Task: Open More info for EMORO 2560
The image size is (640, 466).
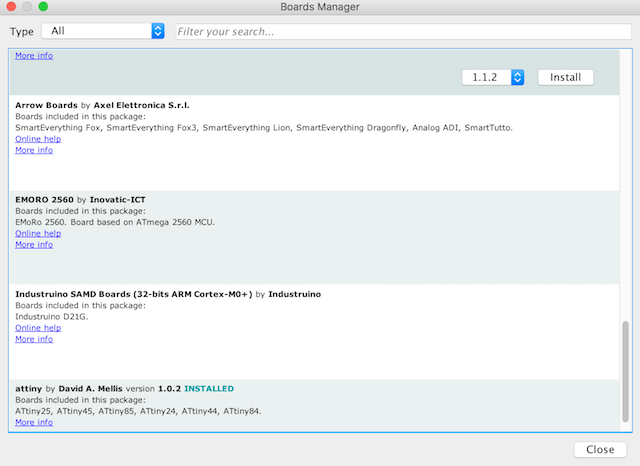Action: click(x=34, y=244)
